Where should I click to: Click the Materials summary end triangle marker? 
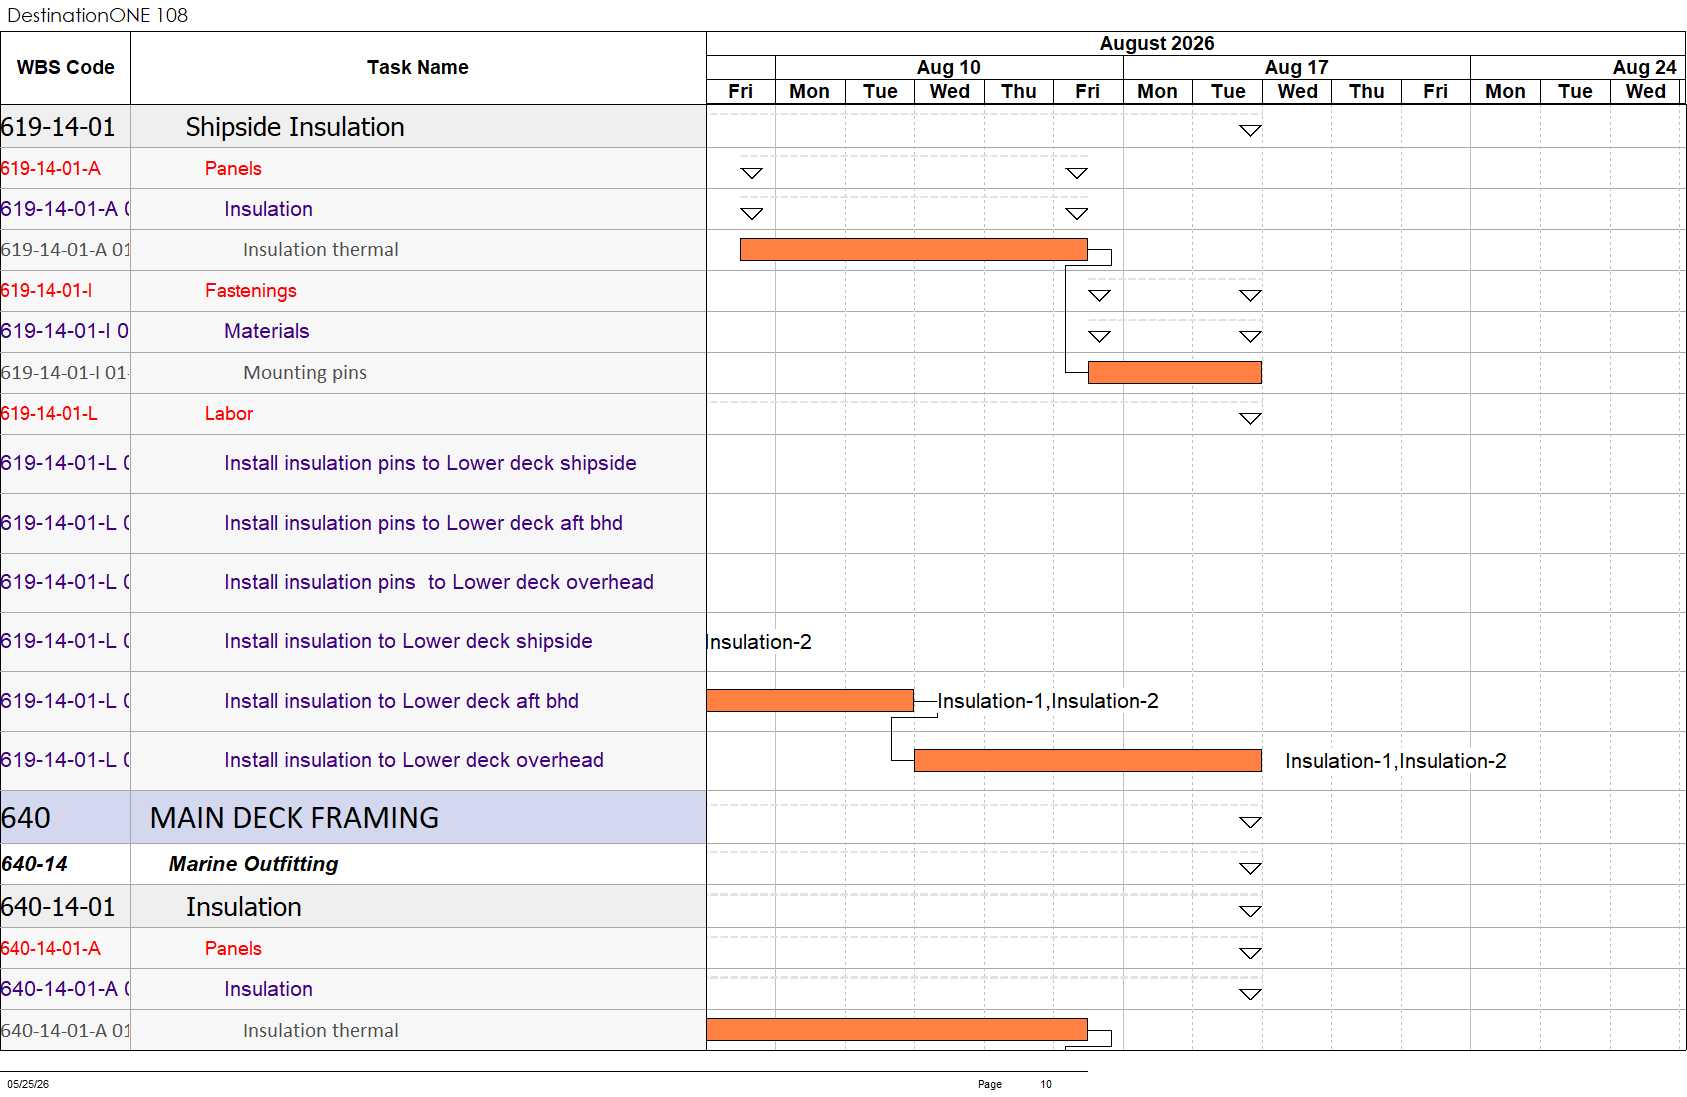1250,337
